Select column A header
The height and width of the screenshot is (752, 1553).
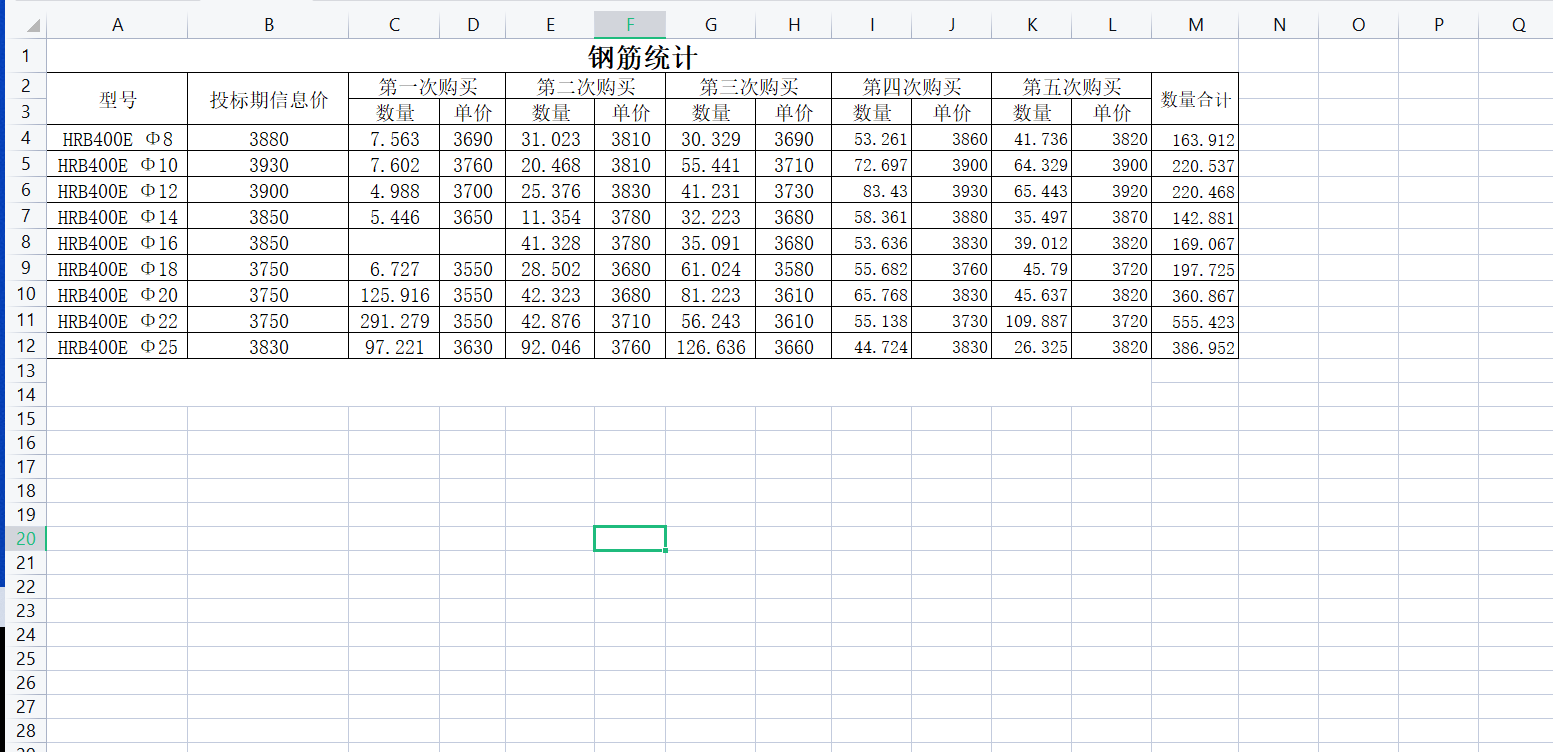coord(117,25)
